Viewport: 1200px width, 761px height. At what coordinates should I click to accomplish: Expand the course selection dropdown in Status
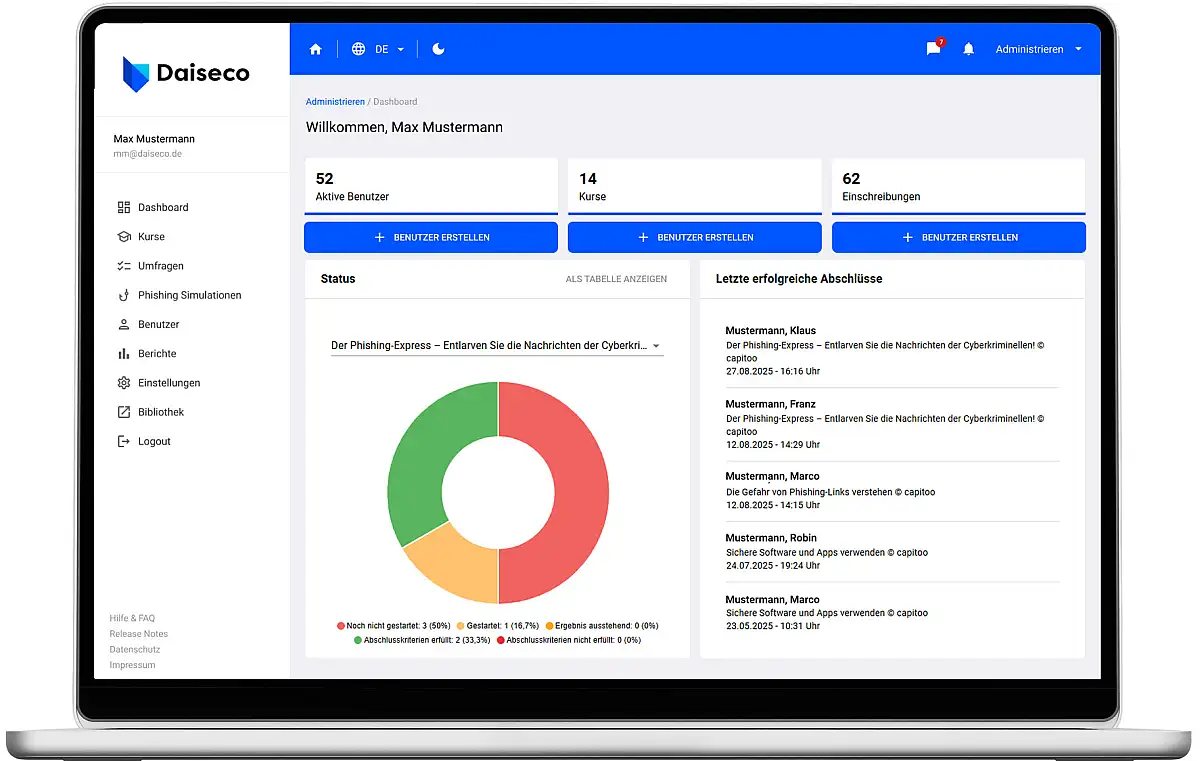point(497,346)
